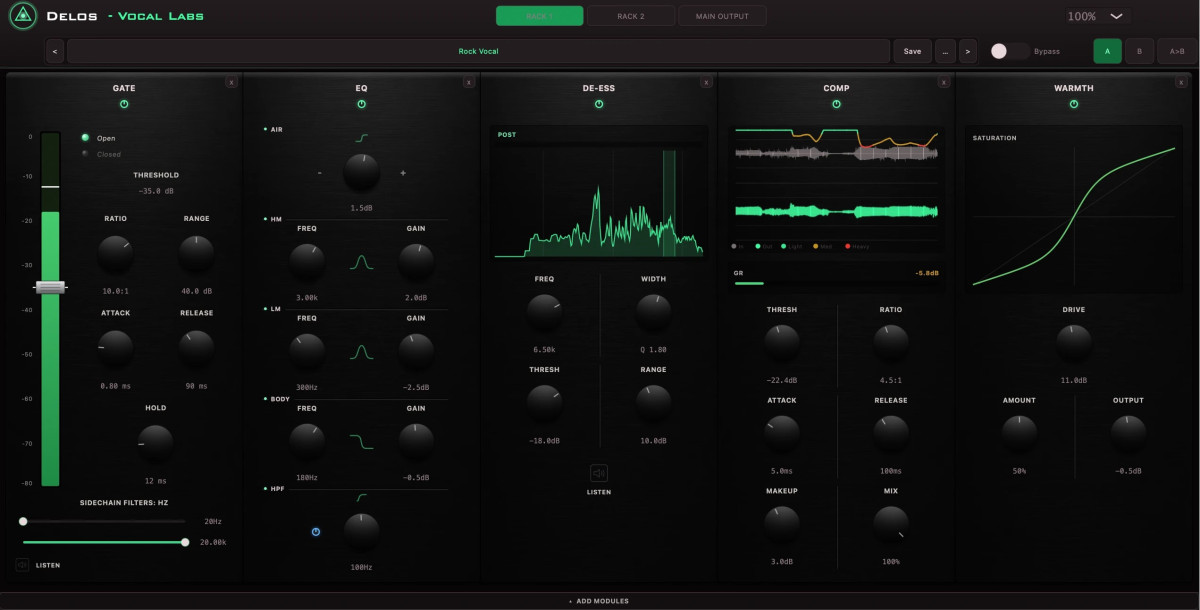Click the COMP Makeup knob
The height and width of the screenshot is (610, 1200).
point(782,525)
